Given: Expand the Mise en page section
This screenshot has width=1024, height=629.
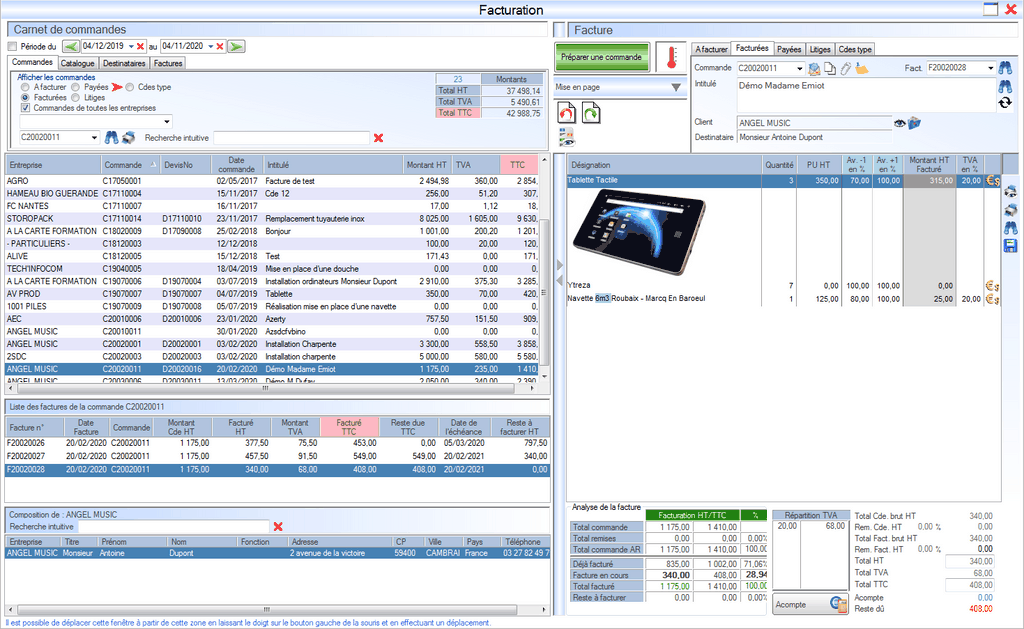Looking at the screenshot, I should tap(676, 87).
